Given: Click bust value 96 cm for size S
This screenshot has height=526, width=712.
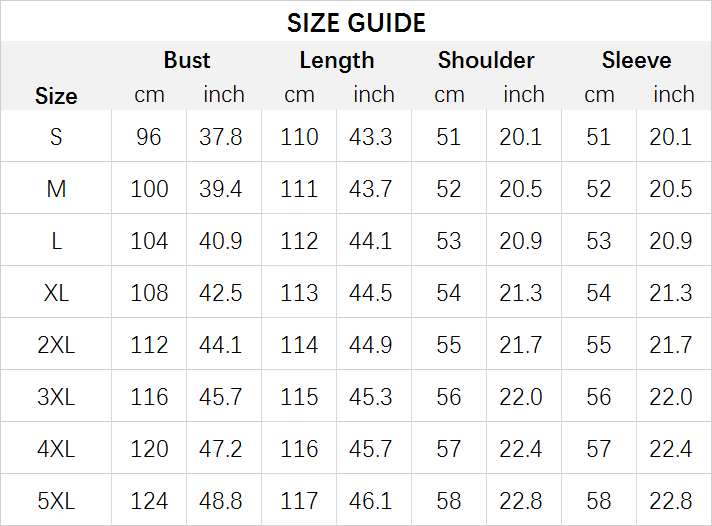Looking at the screenshot, I should (149, 137).
